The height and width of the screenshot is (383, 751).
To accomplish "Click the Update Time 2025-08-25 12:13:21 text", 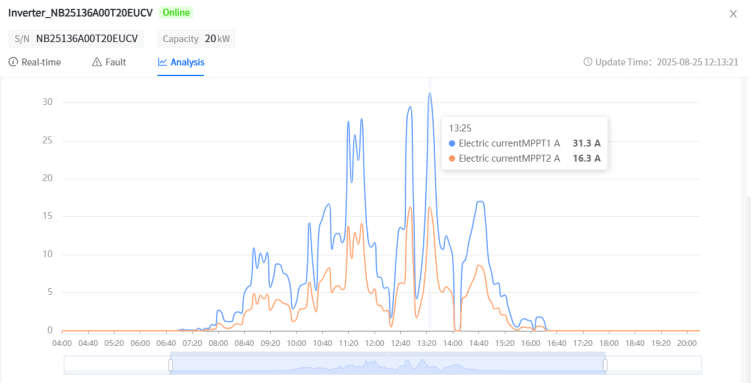I will [x=667, y=62].
